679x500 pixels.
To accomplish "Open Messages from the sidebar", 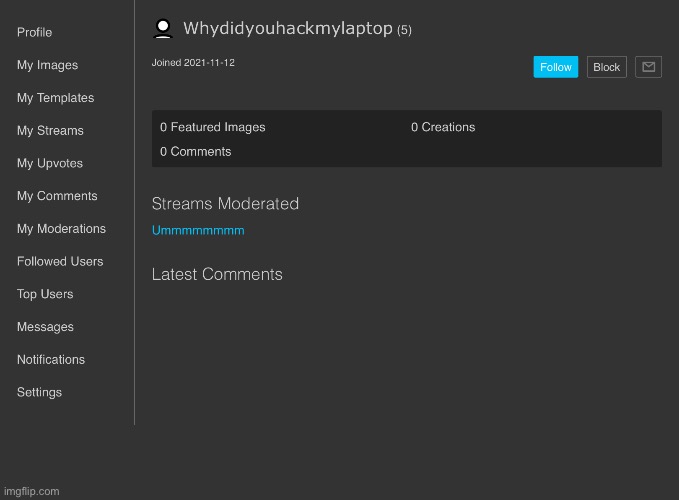I will (45, 327).
